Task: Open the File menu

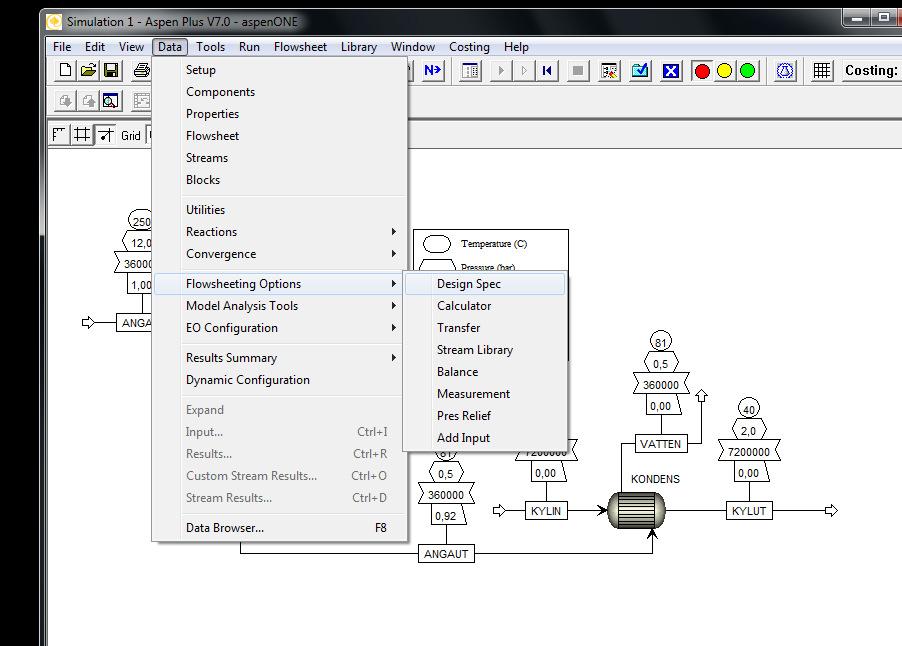Action: point(62,47)
